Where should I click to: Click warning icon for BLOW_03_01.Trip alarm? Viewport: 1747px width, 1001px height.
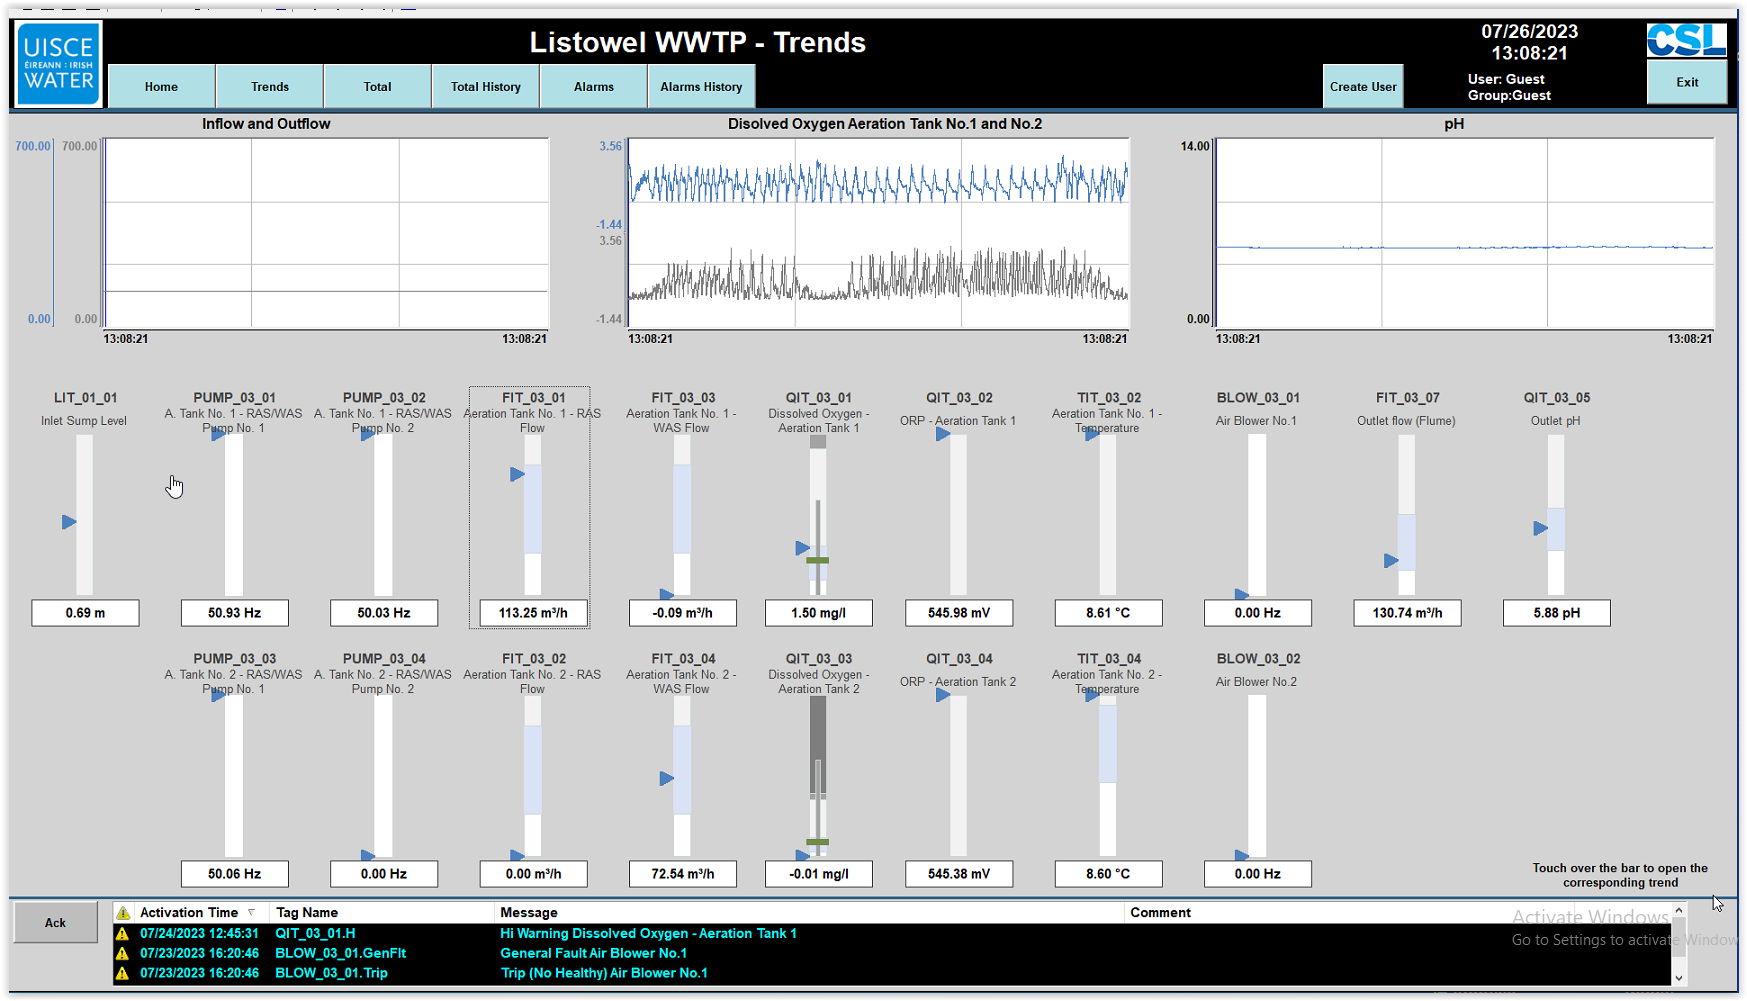coord(123,973)
